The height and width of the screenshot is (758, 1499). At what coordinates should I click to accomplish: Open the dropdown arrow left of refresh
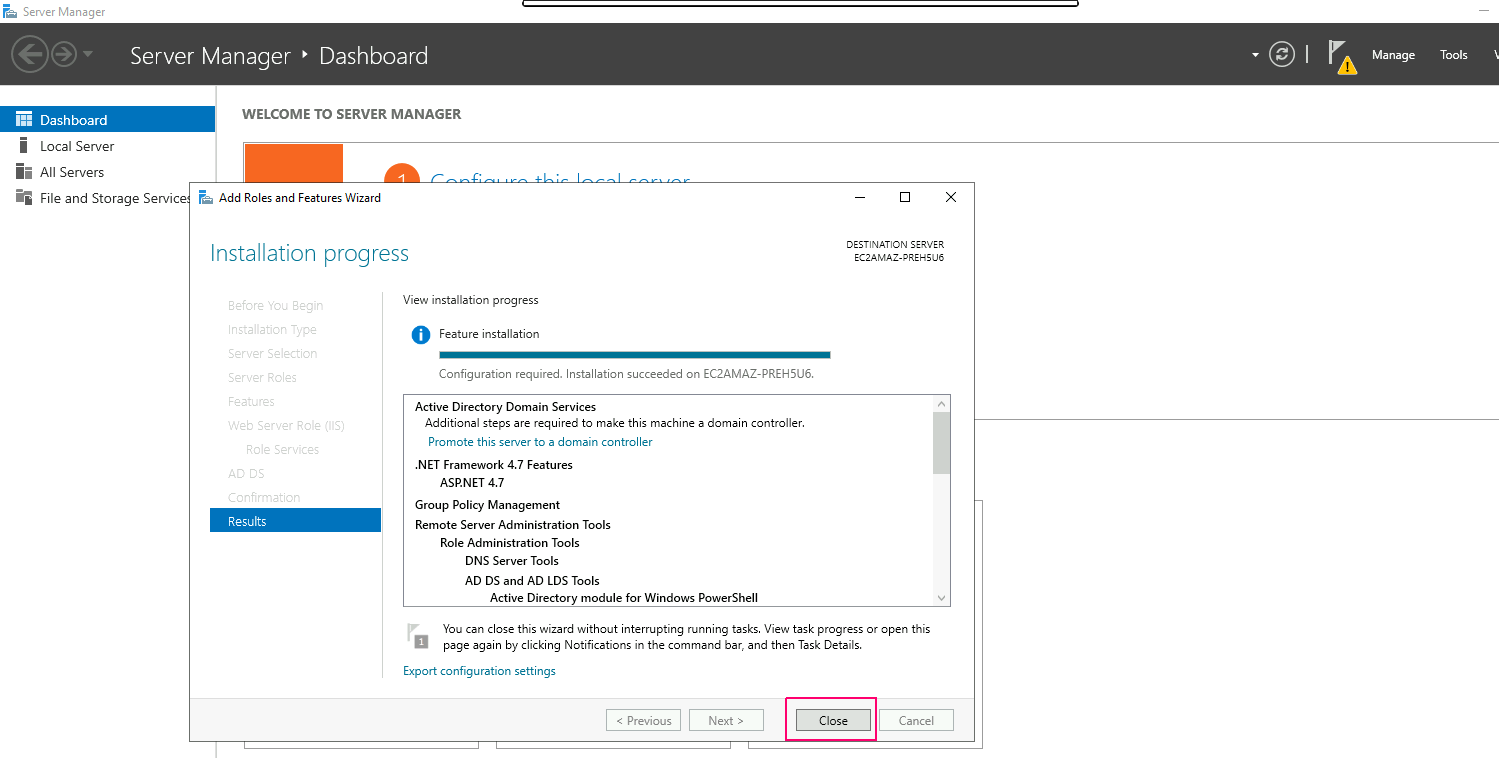pyautogui.click(x=1255, y=55)
